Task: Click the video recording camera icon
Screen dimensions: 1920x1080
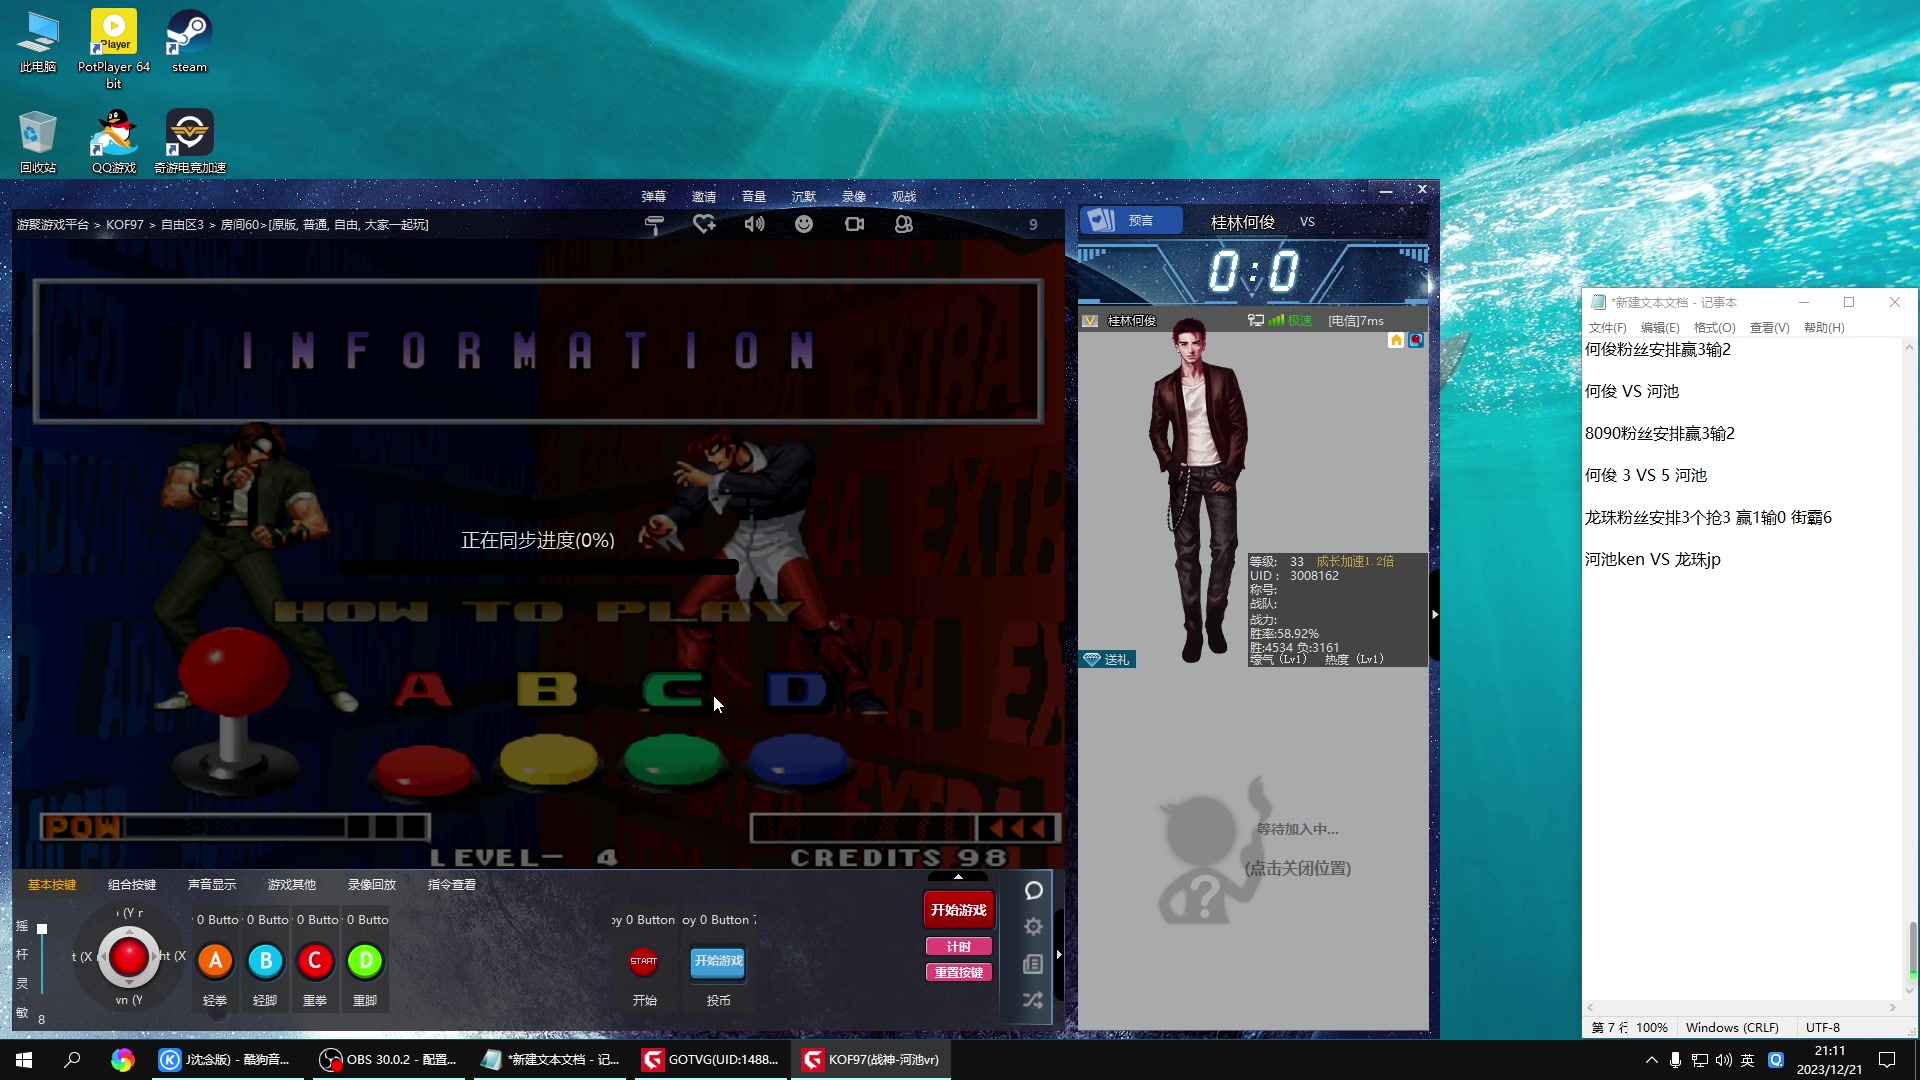Action: pos(854,224)
